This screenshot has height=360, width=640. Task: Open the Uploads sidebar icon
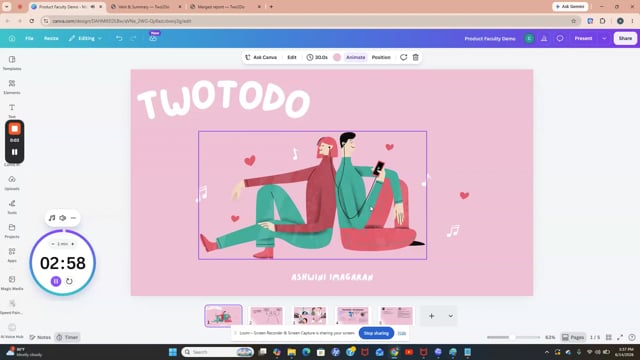pos(12,182)
